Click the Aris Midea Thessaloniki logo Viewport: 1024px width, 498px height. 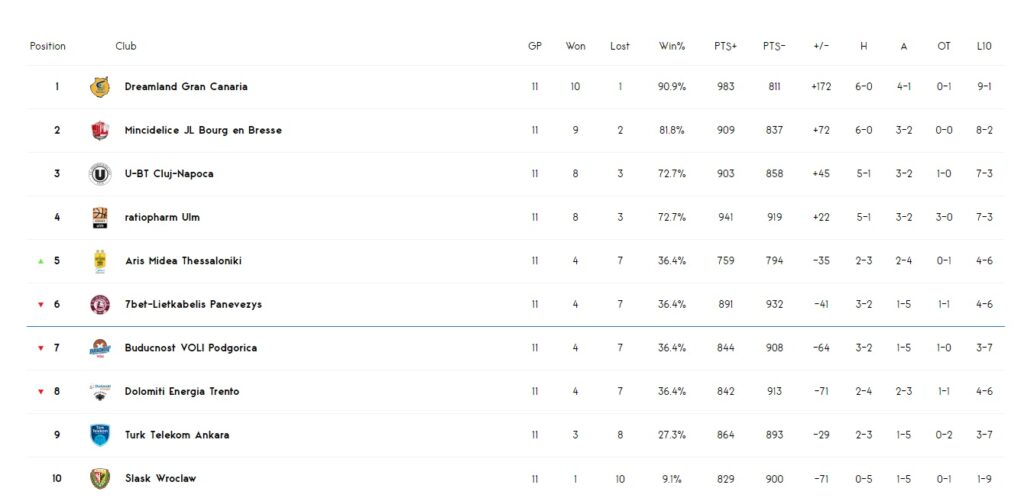coord(100,261)
